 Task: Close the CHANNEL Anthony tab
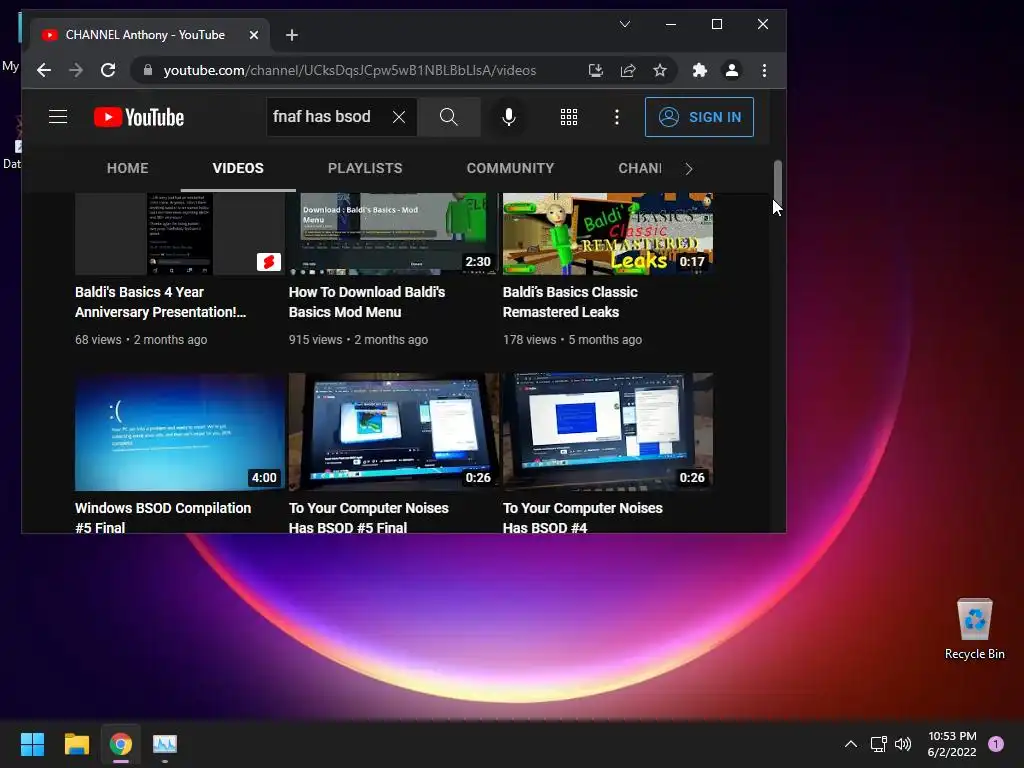pos(254,35)
